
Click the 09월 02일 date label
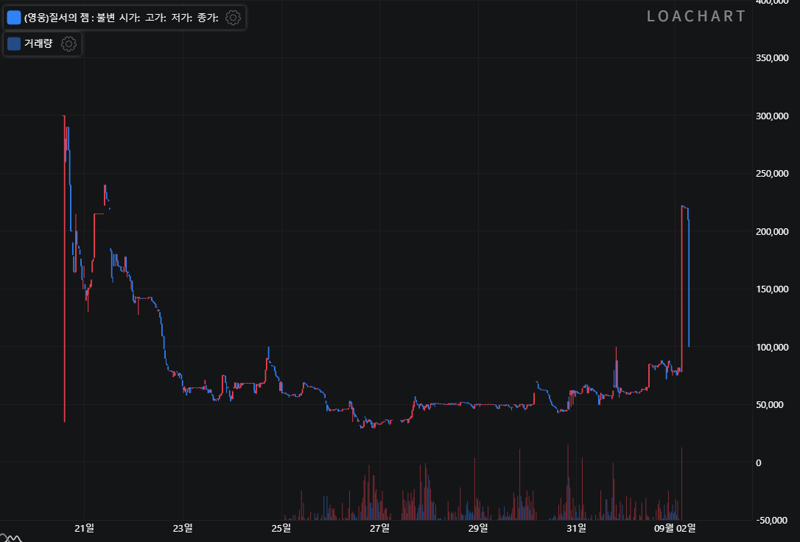point(675,528)
